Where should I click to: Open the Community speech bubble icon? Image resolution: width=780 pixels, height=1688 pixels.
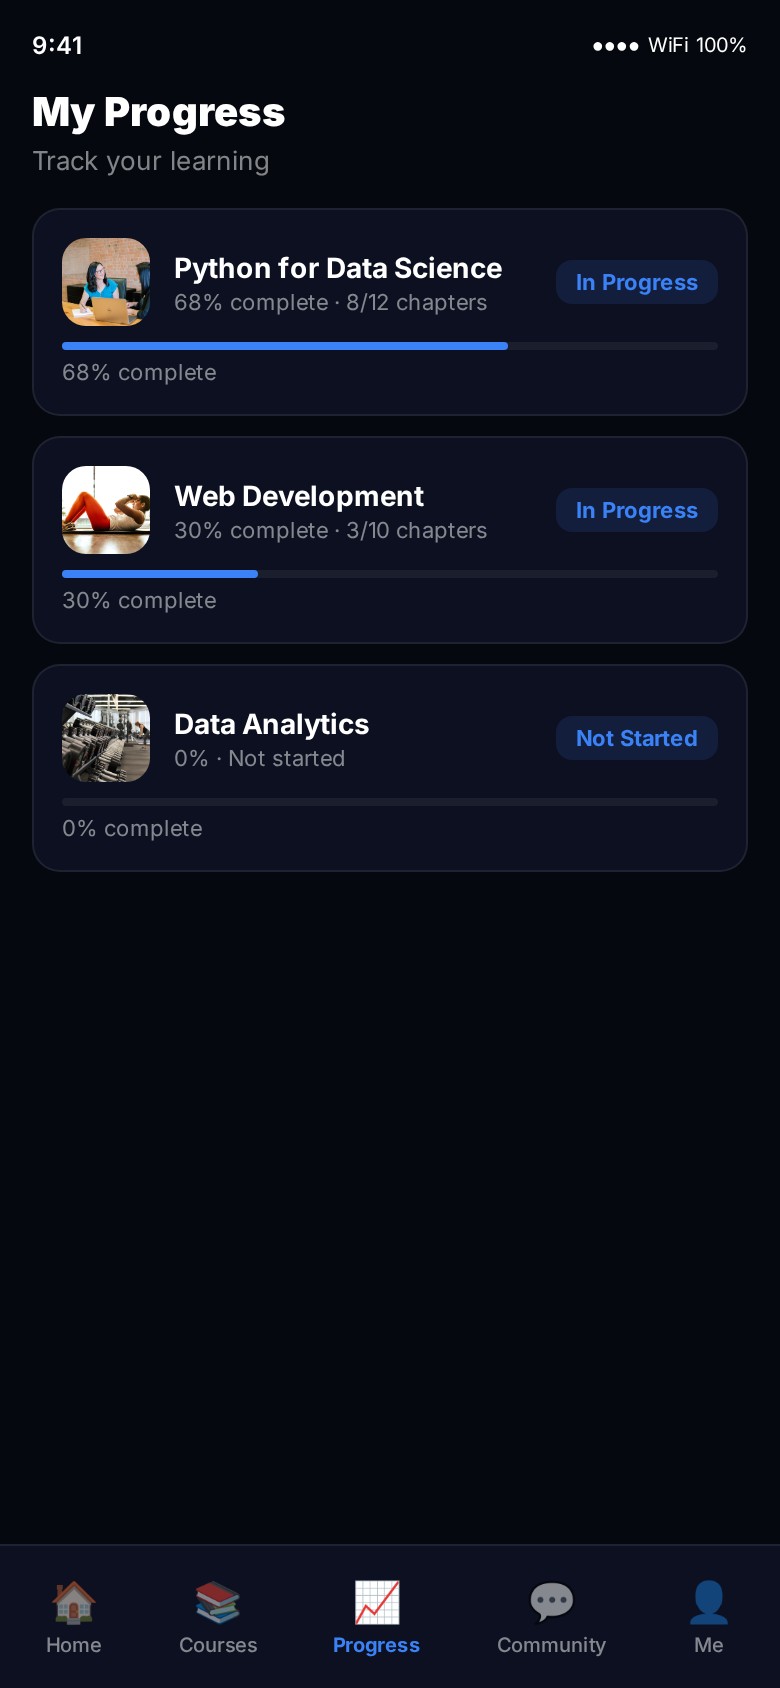[x=551, y=1602]
